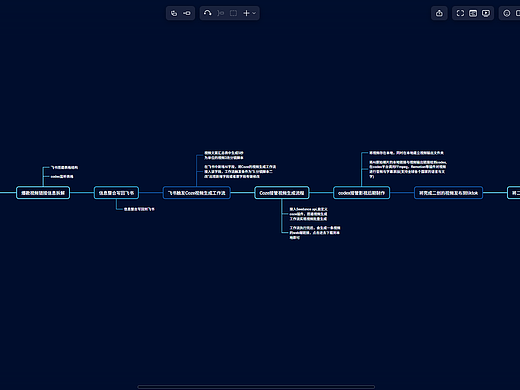This screenshot has width=520, height=390.
Task: Click the round face icon in toolbar
Action: click(507, 13)
